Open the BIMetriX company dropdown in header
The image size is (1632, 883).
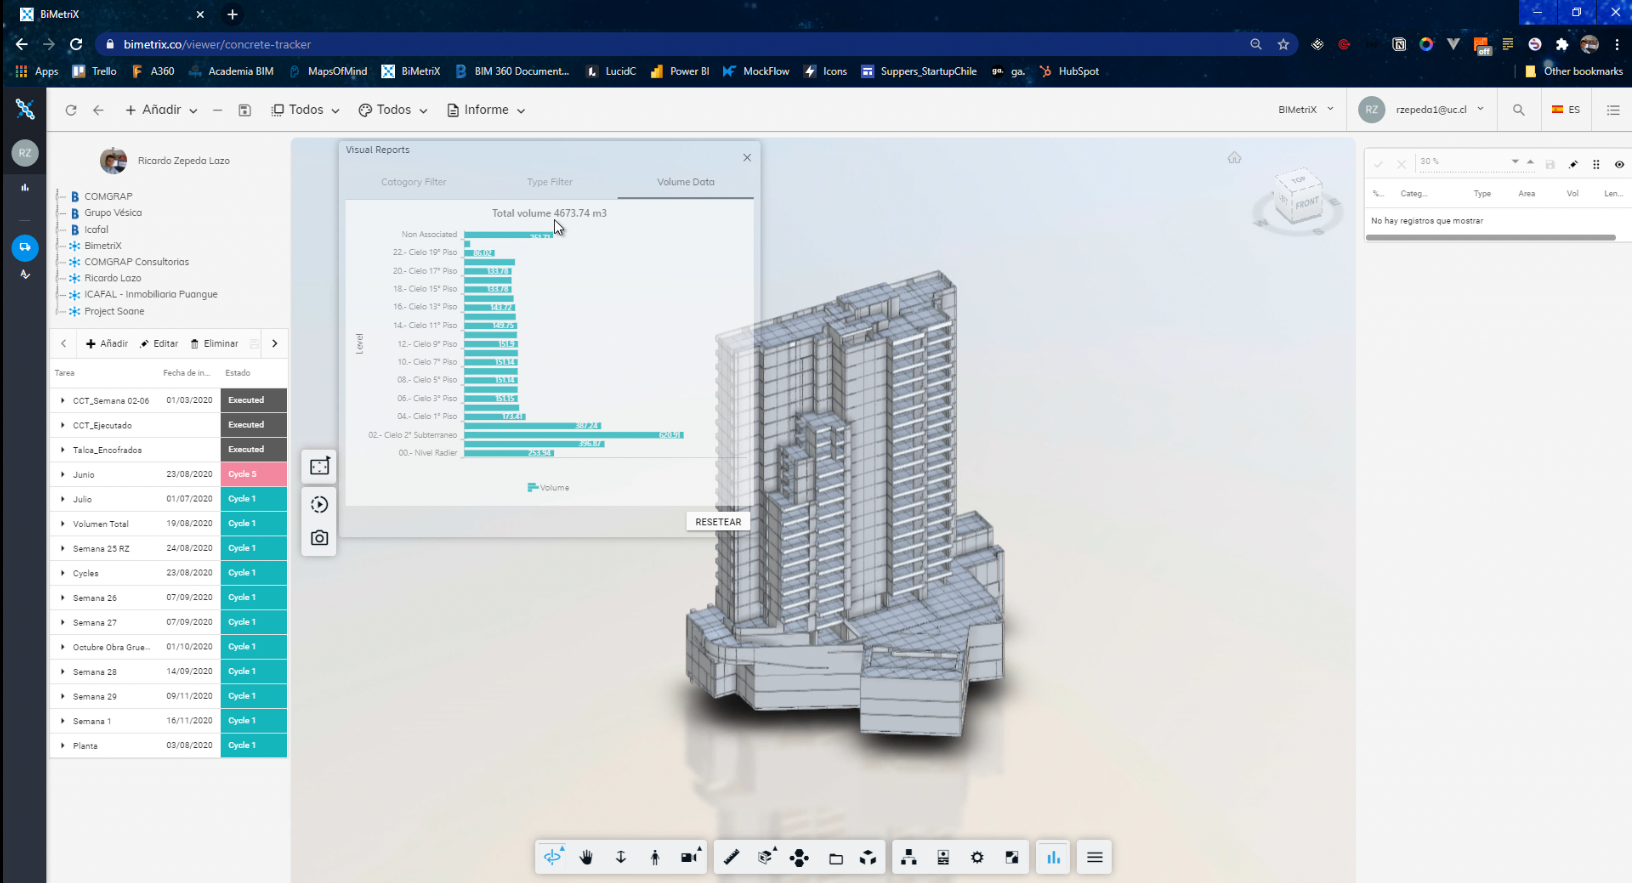pos(1306,110)
